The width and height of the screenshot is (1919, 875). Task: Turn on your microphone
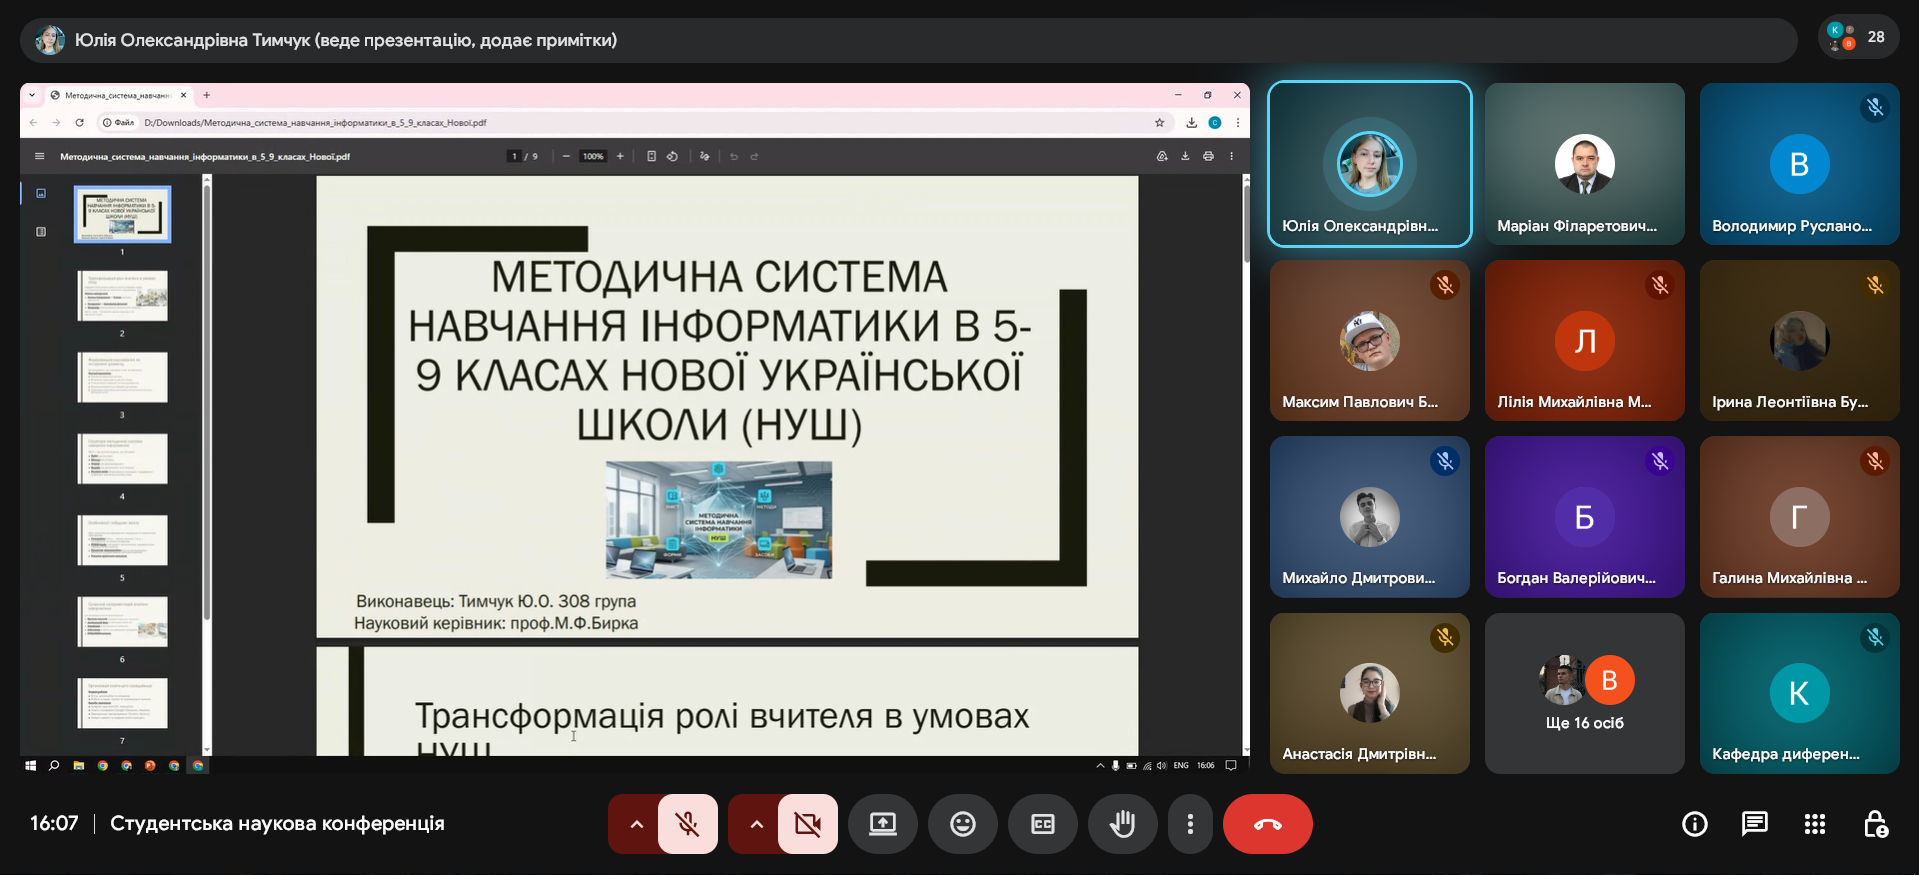pos(688,824)
